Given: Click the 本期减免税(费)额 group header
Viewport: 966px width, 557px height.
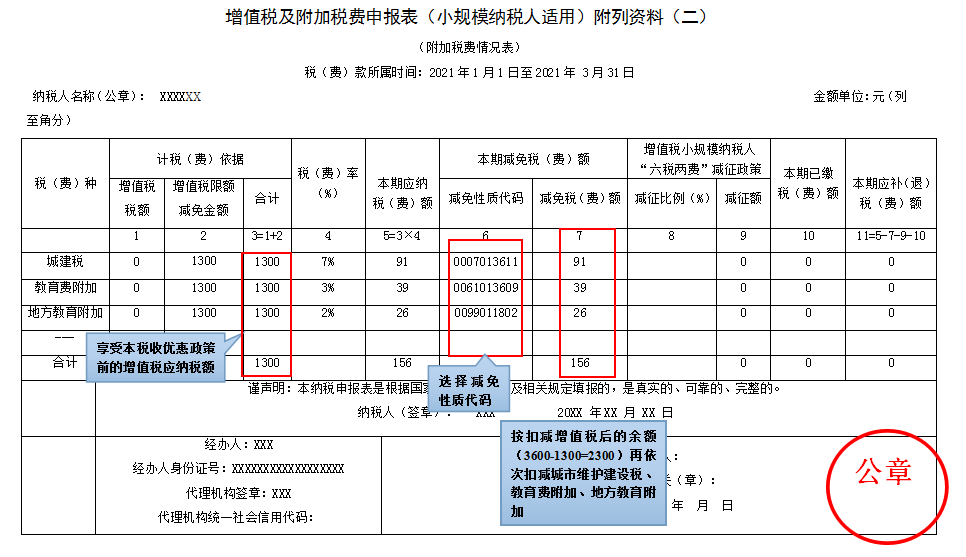Looking at the screenshot, I should tap(534, 160).
